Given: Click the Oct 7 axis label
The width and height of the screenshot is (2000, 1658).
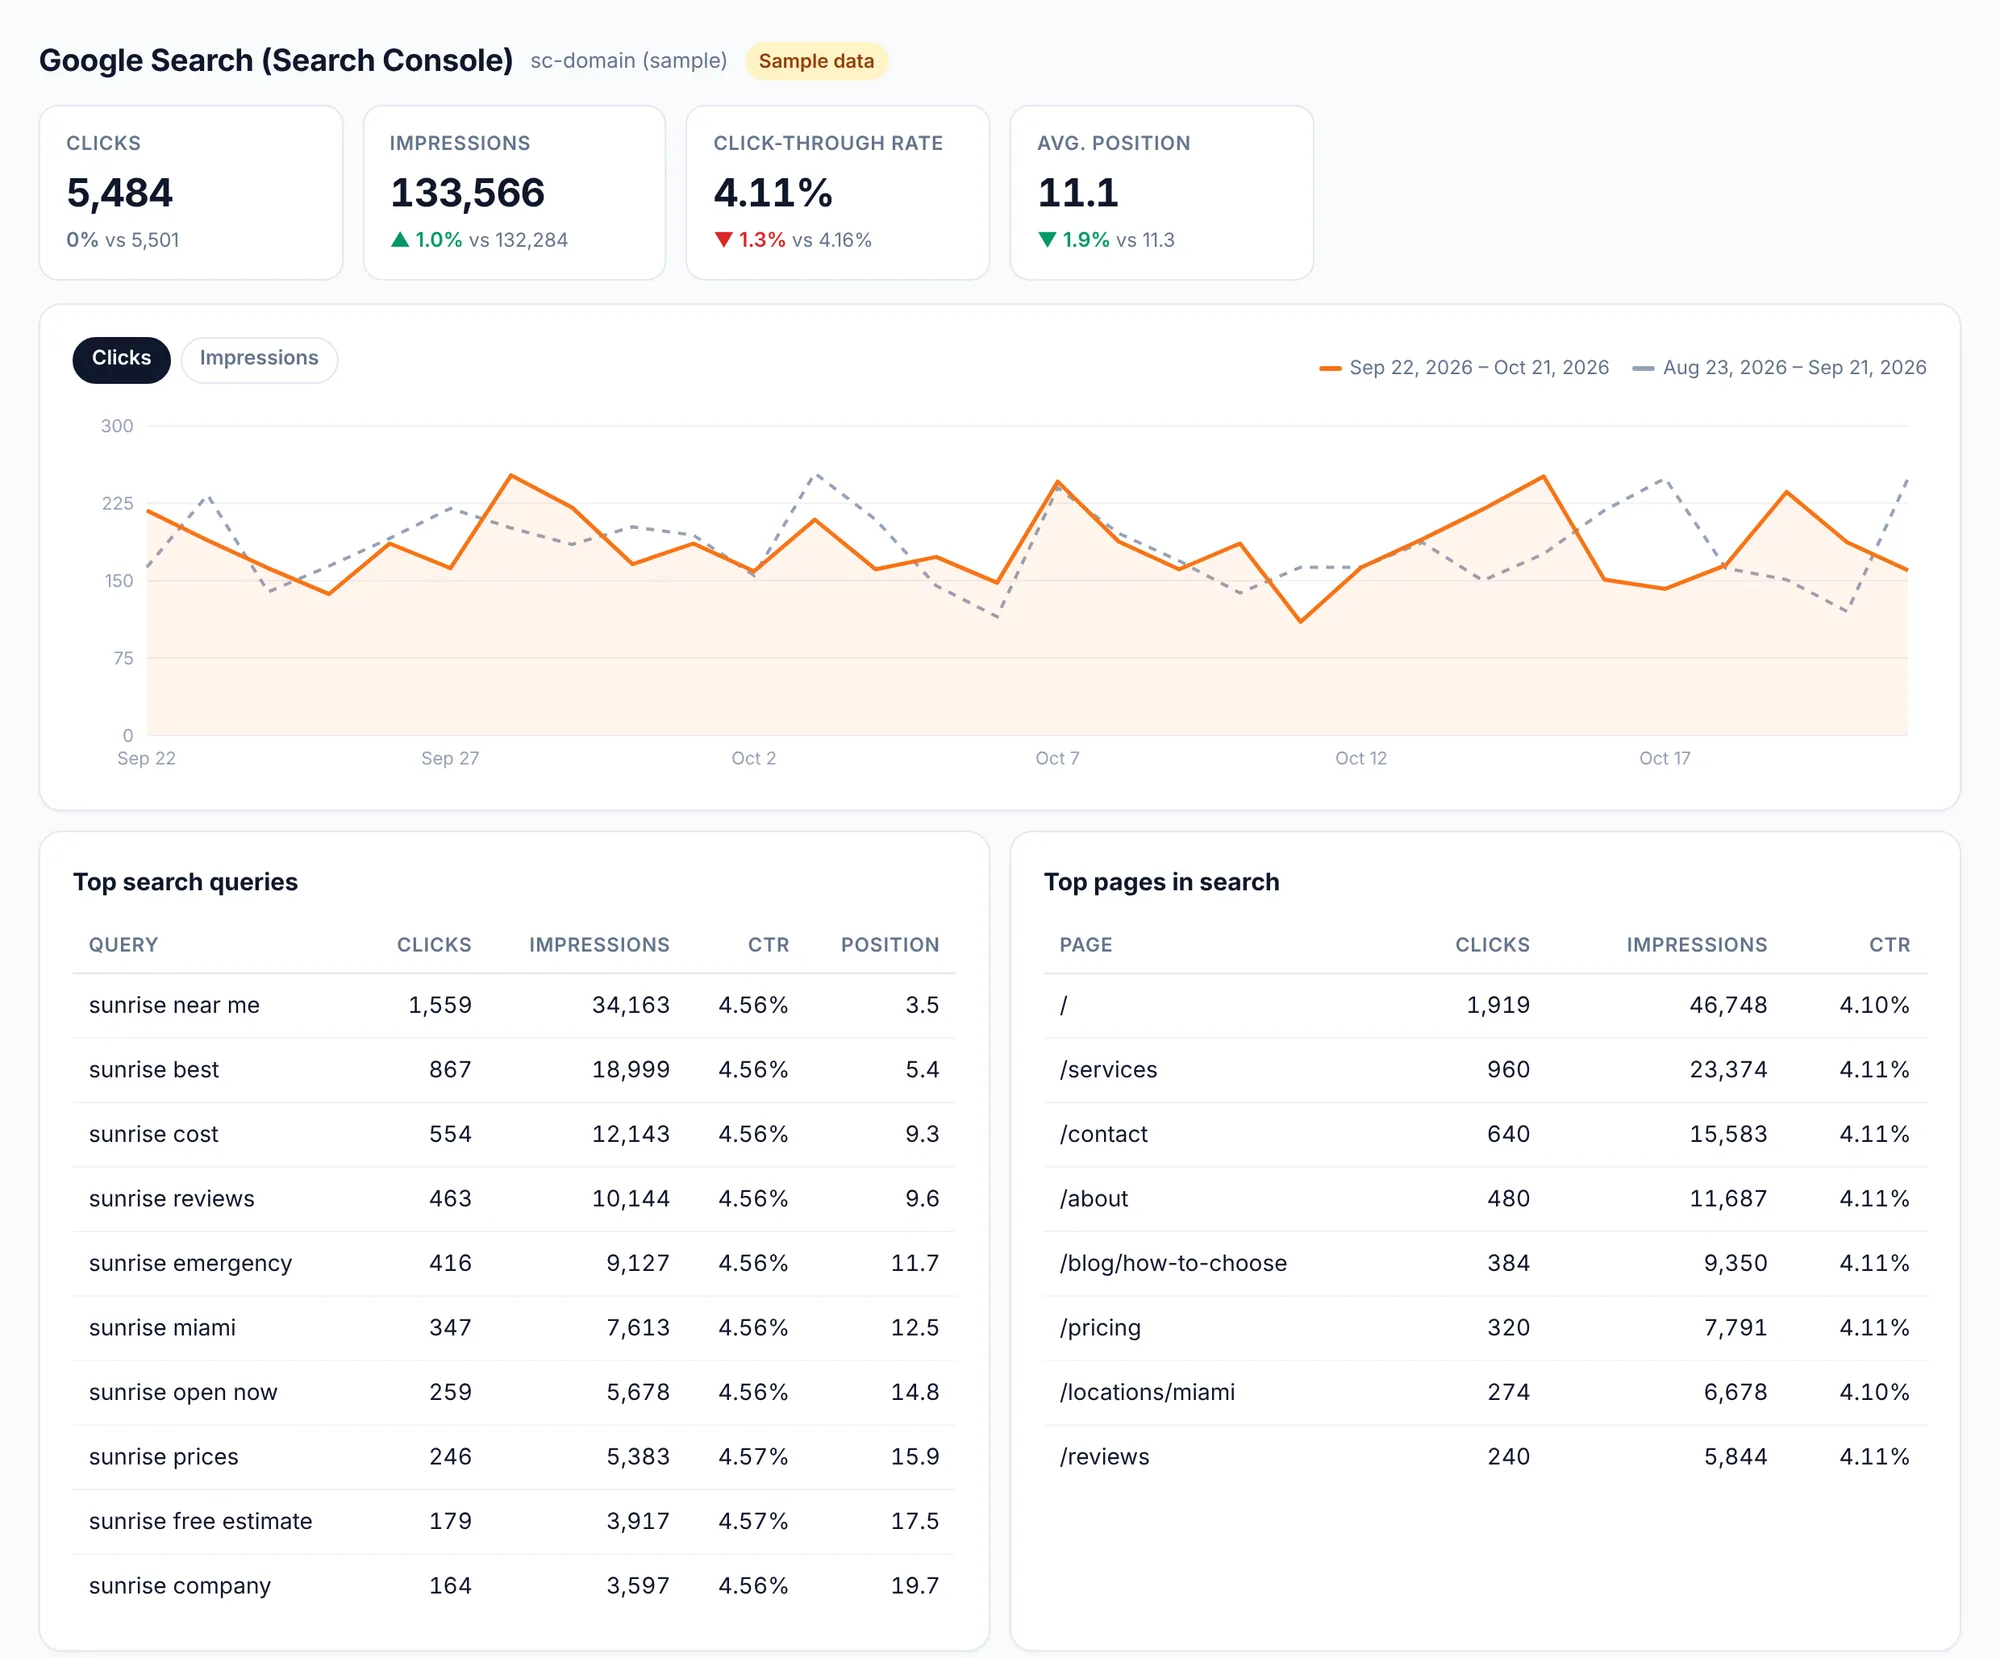Looking at the screenshot, I should tap(1057, 759).
